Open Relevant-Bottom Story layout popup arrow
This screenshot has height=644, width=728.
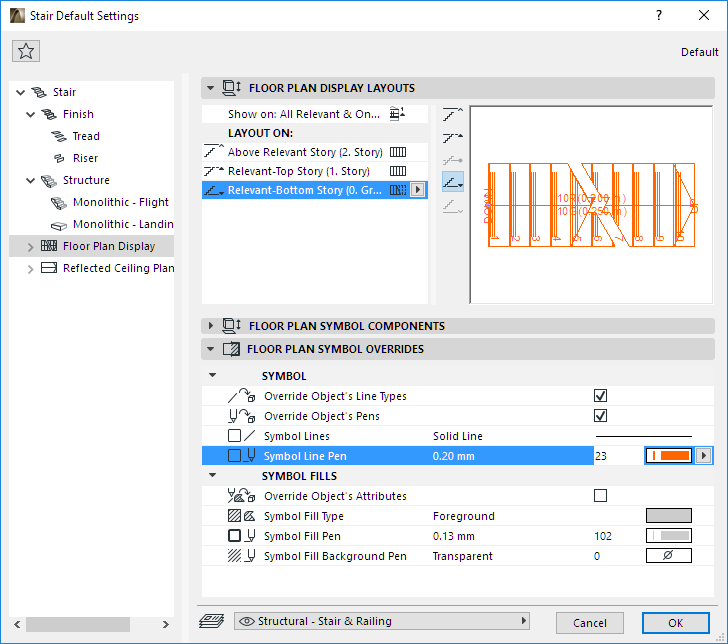(418, 190)
